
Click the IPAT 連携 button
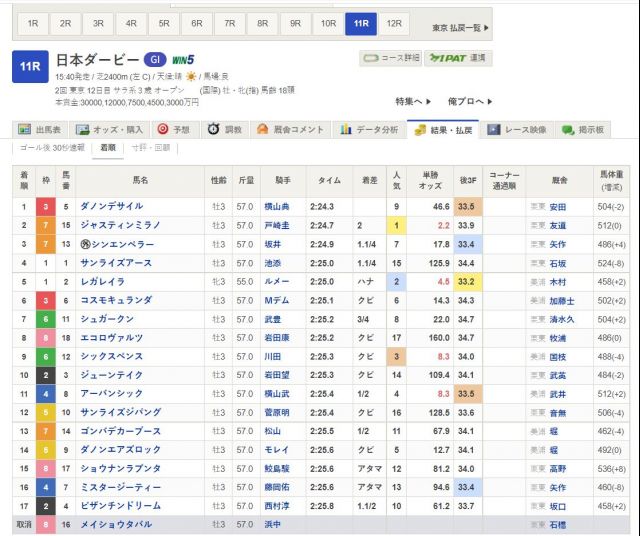coord(458,58)
